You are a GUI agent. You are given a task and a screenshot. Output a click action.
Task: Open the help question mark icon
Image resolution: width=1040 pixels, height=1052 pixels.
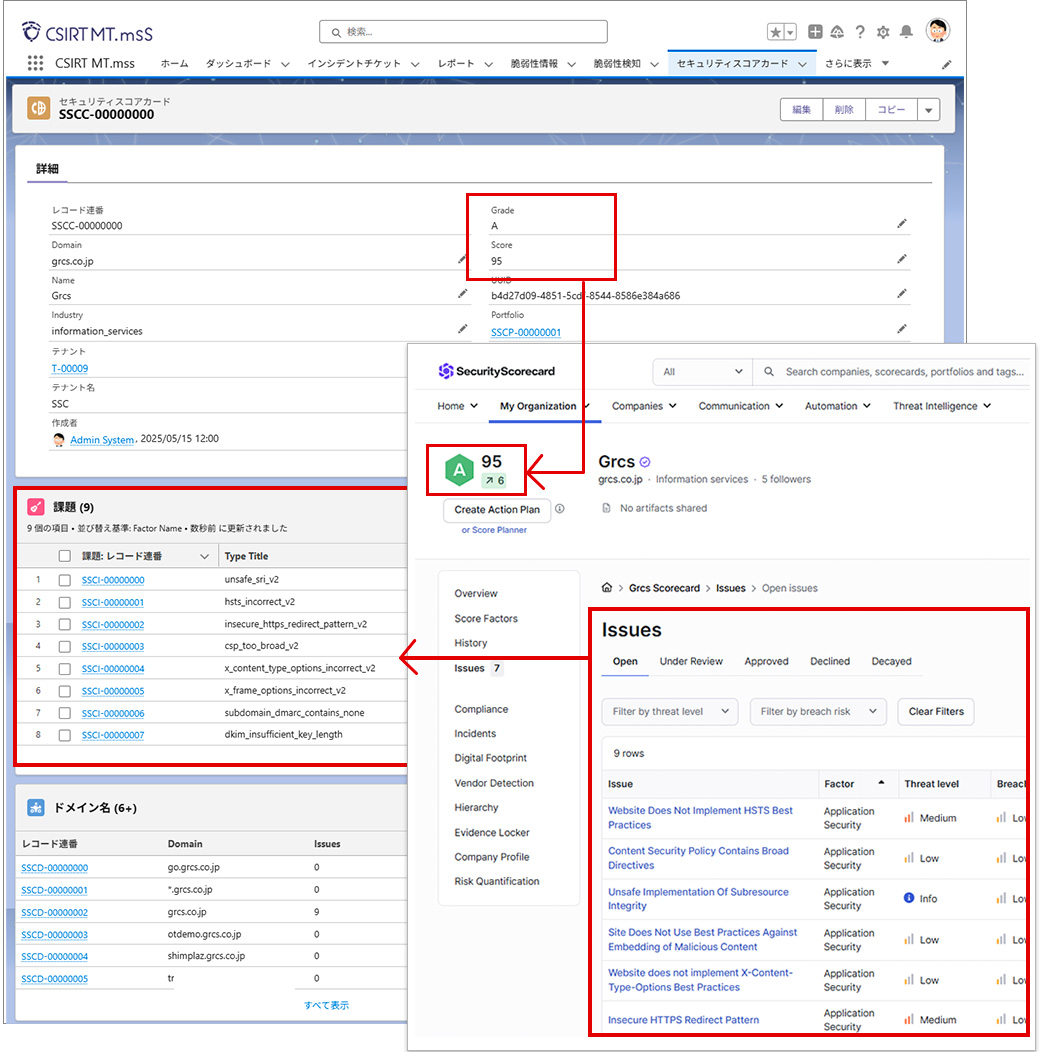coord(860,32)
